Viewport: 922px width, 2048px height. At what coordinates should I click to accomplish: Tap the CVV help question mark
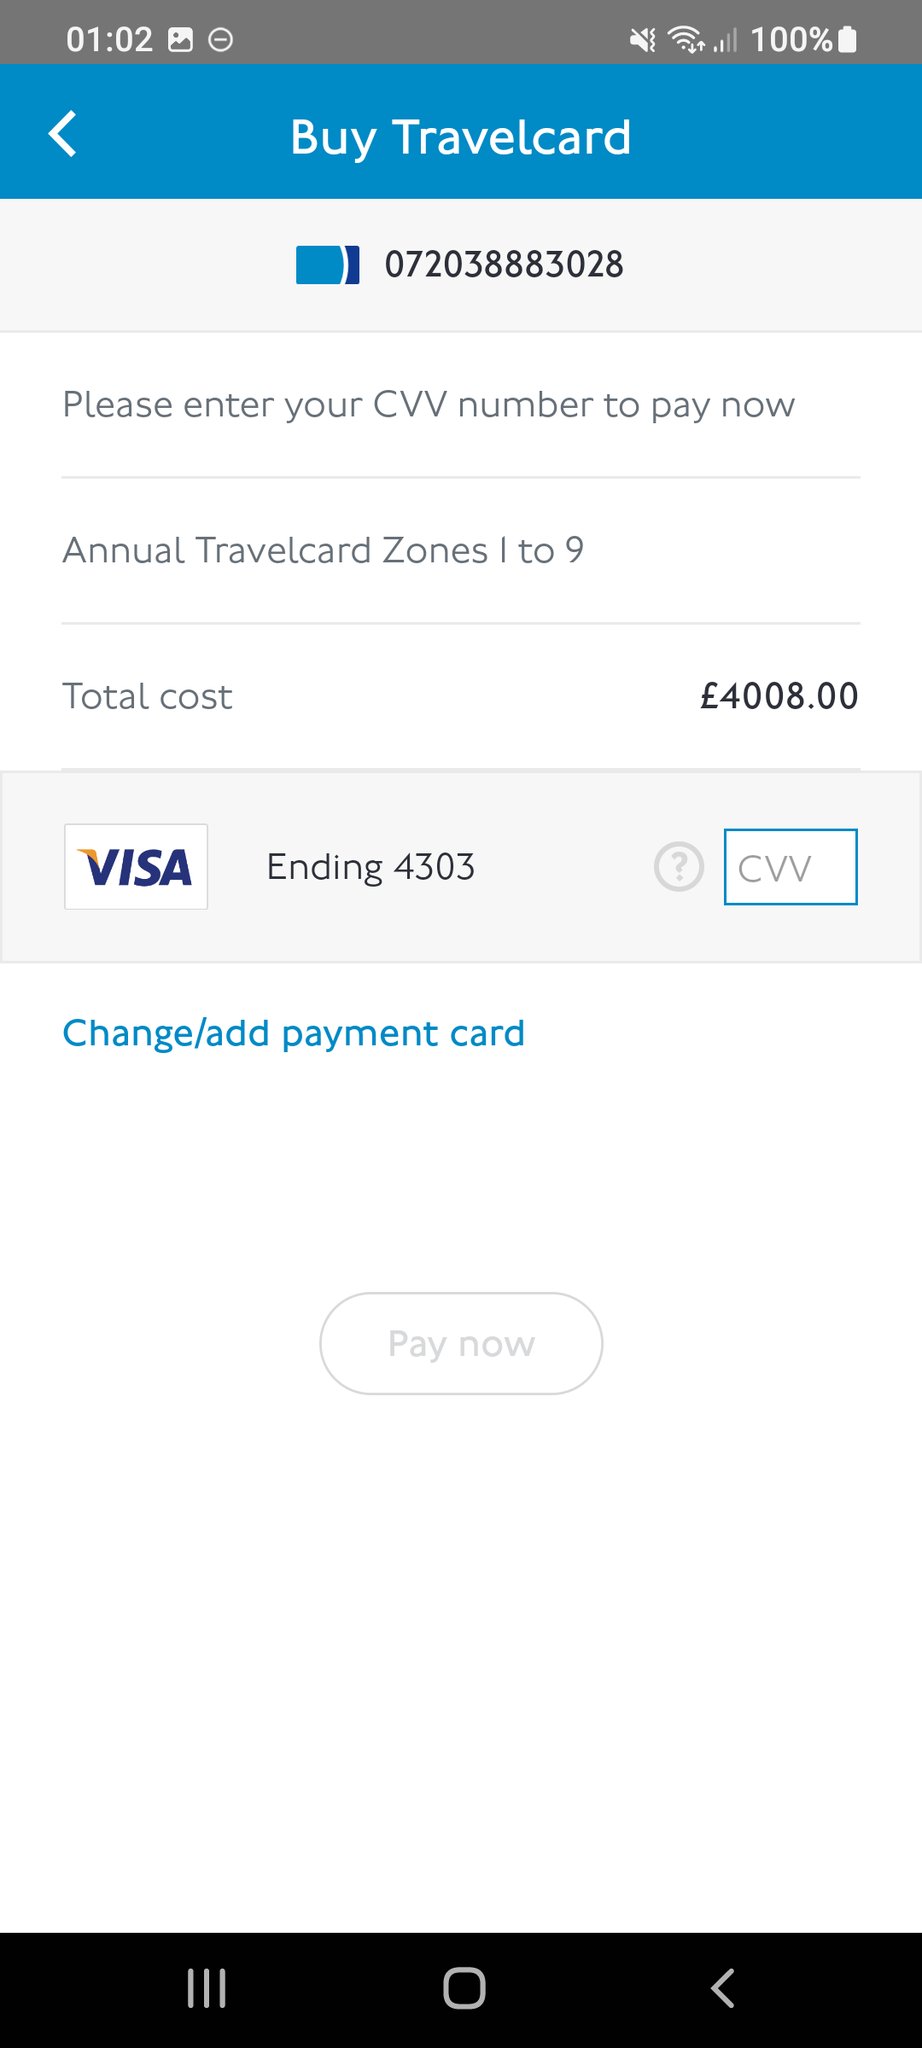pyautogui.click(x=679, y=867)
